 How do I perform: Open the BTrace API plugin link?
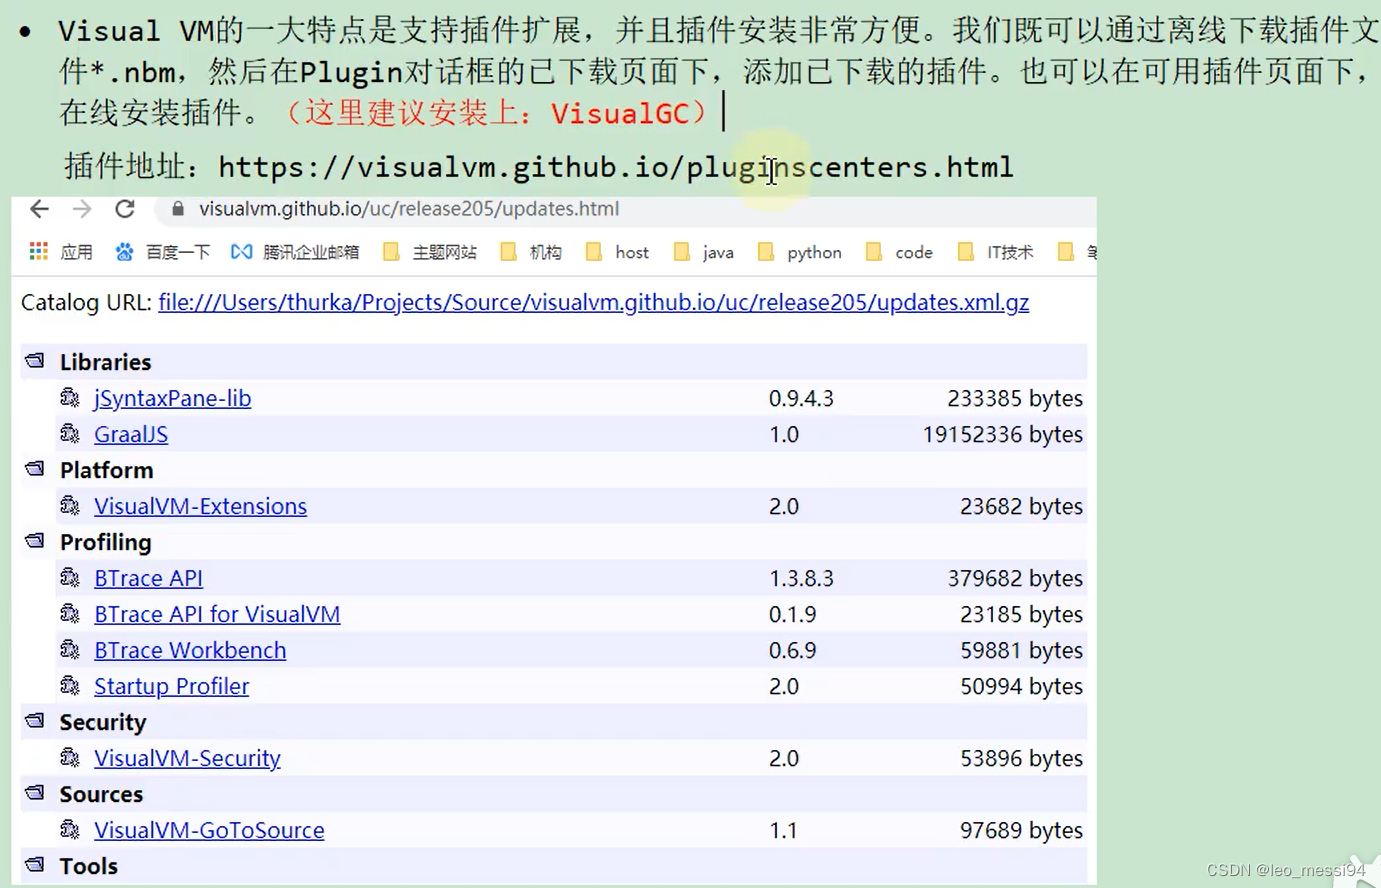[148, 578]
